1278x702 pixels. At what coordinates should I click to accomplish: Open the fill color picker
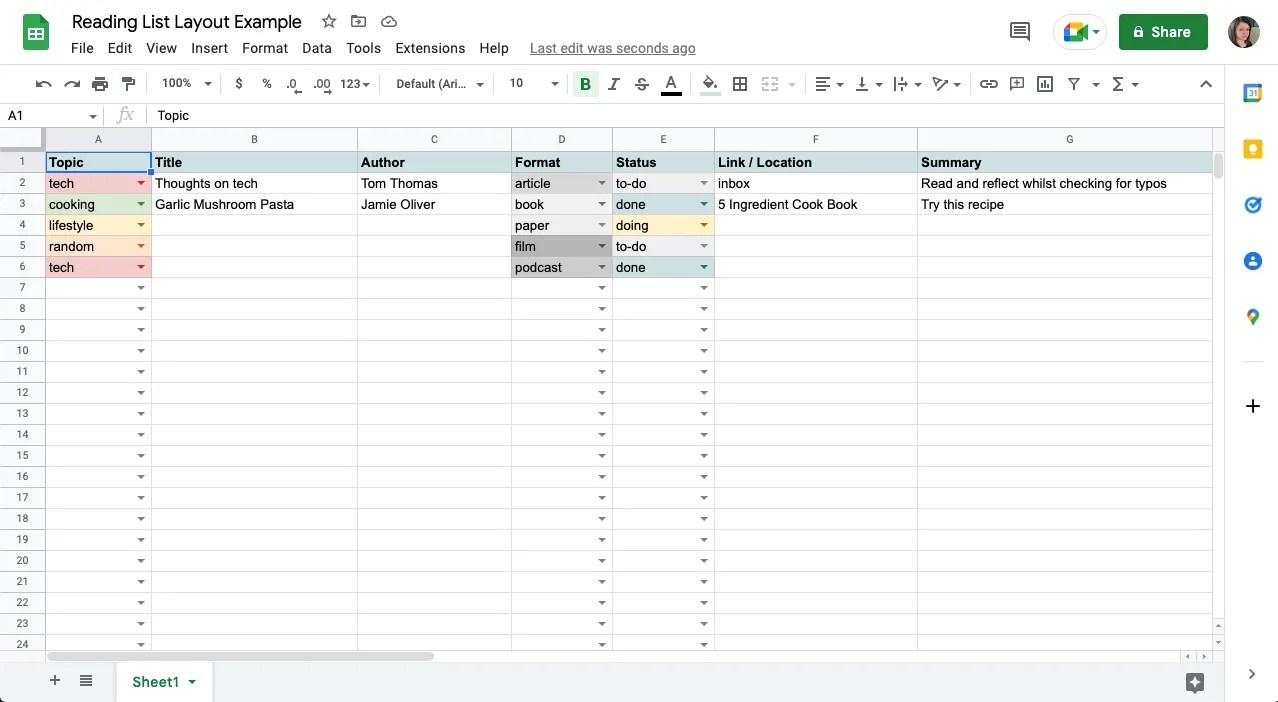pyautogui.click(x=709, y=84)
